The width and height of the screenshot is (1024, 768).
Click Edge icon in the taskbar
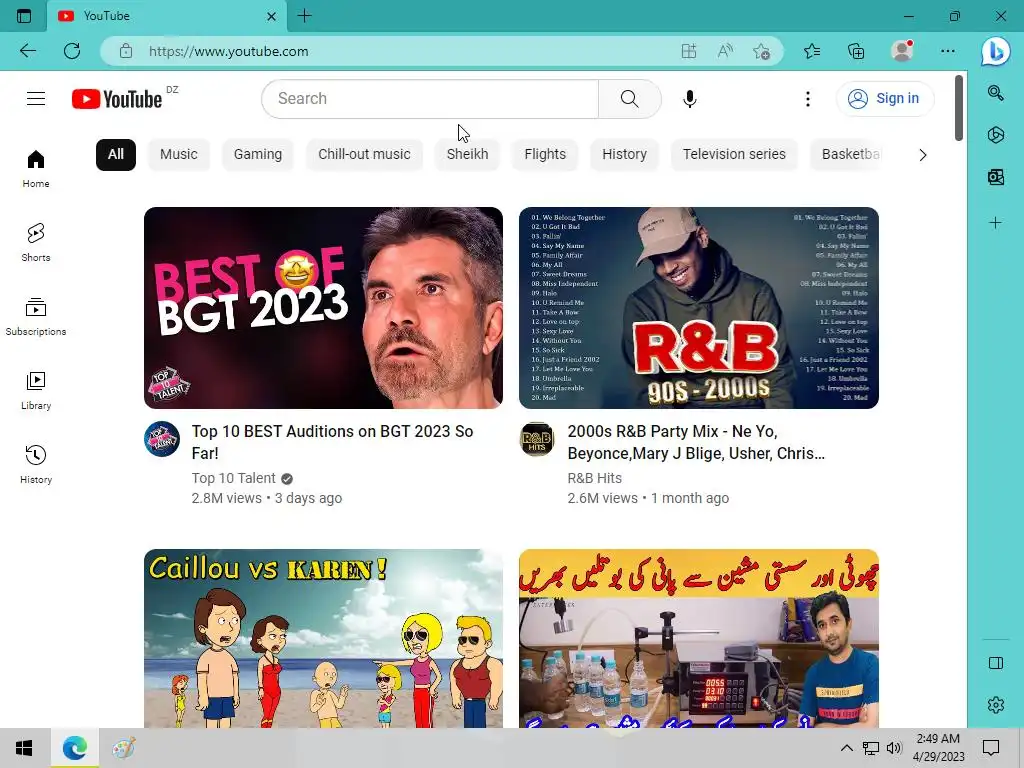point(74,748)
